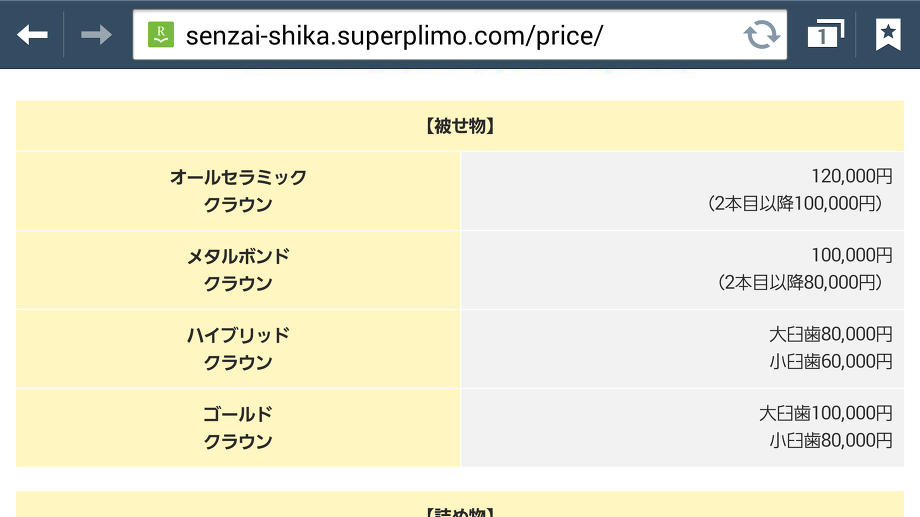Select the 【被せ物】 table header

460,126
